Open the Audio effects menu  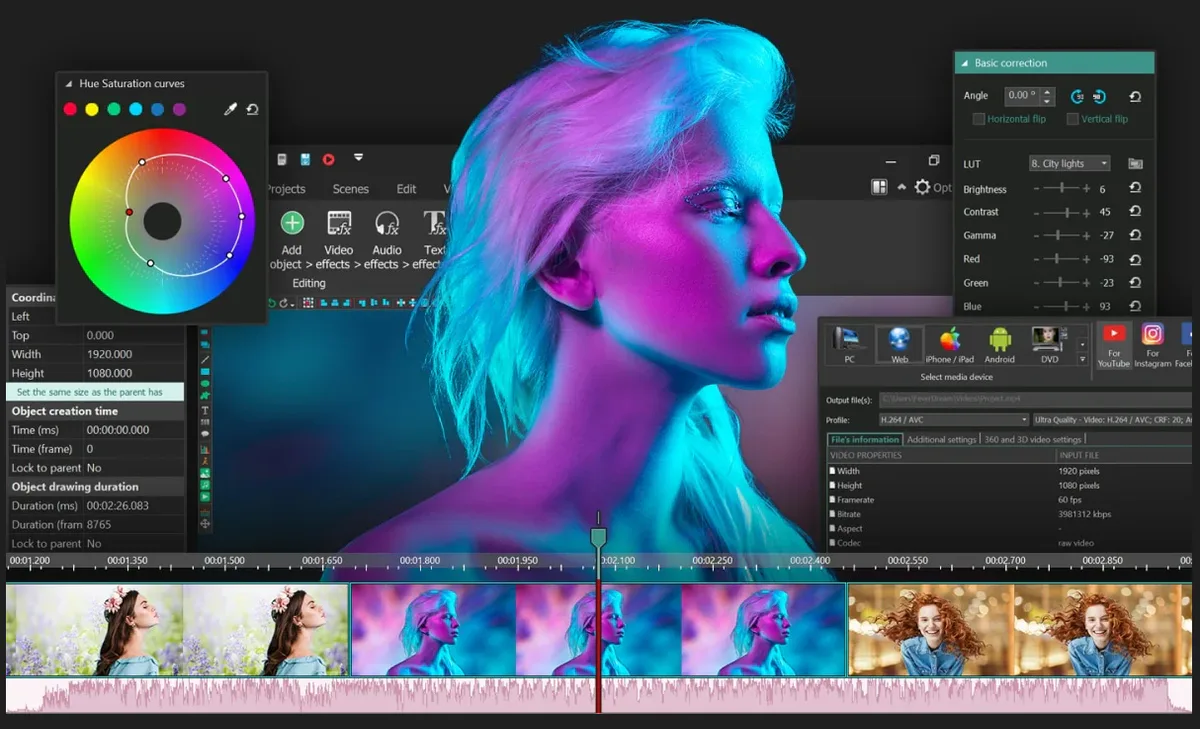coord(386,223)
